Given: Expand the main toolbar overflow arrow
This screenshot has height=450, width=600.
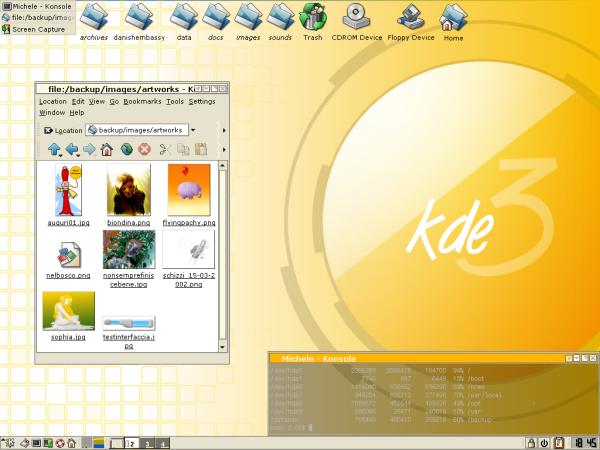Looking at the screenshot, I should click(224, 149).
